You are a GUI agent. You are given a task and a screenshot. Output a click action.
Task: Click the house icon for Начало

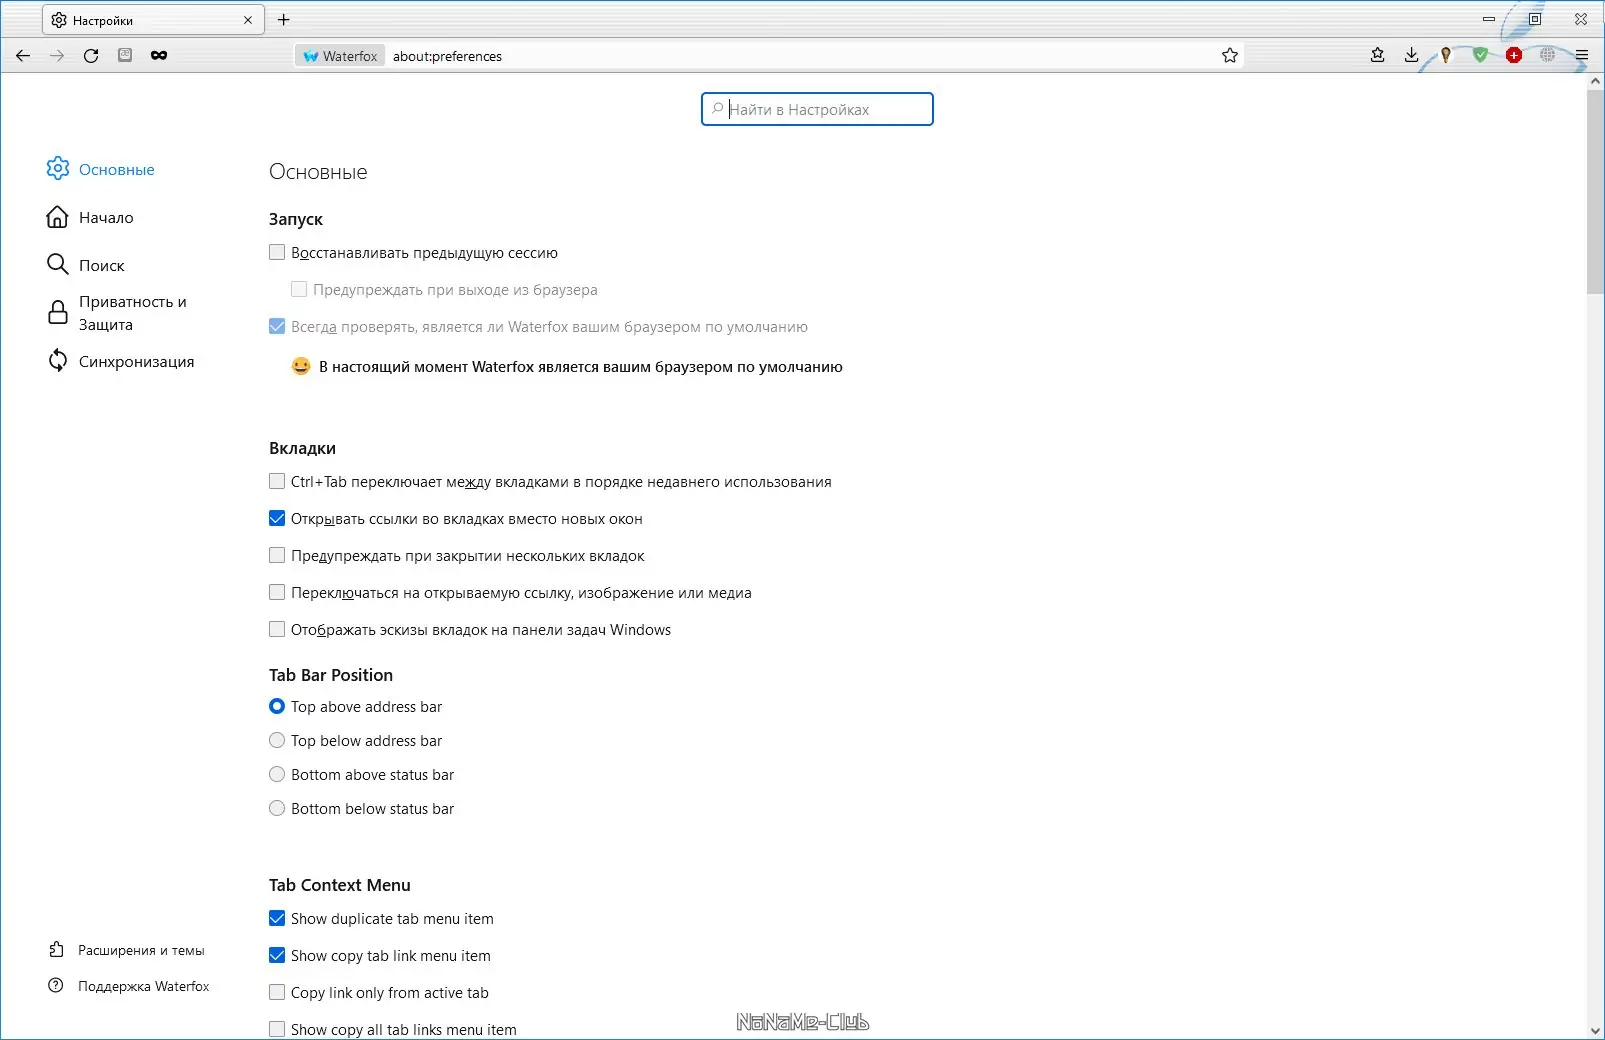click(58, 217)
